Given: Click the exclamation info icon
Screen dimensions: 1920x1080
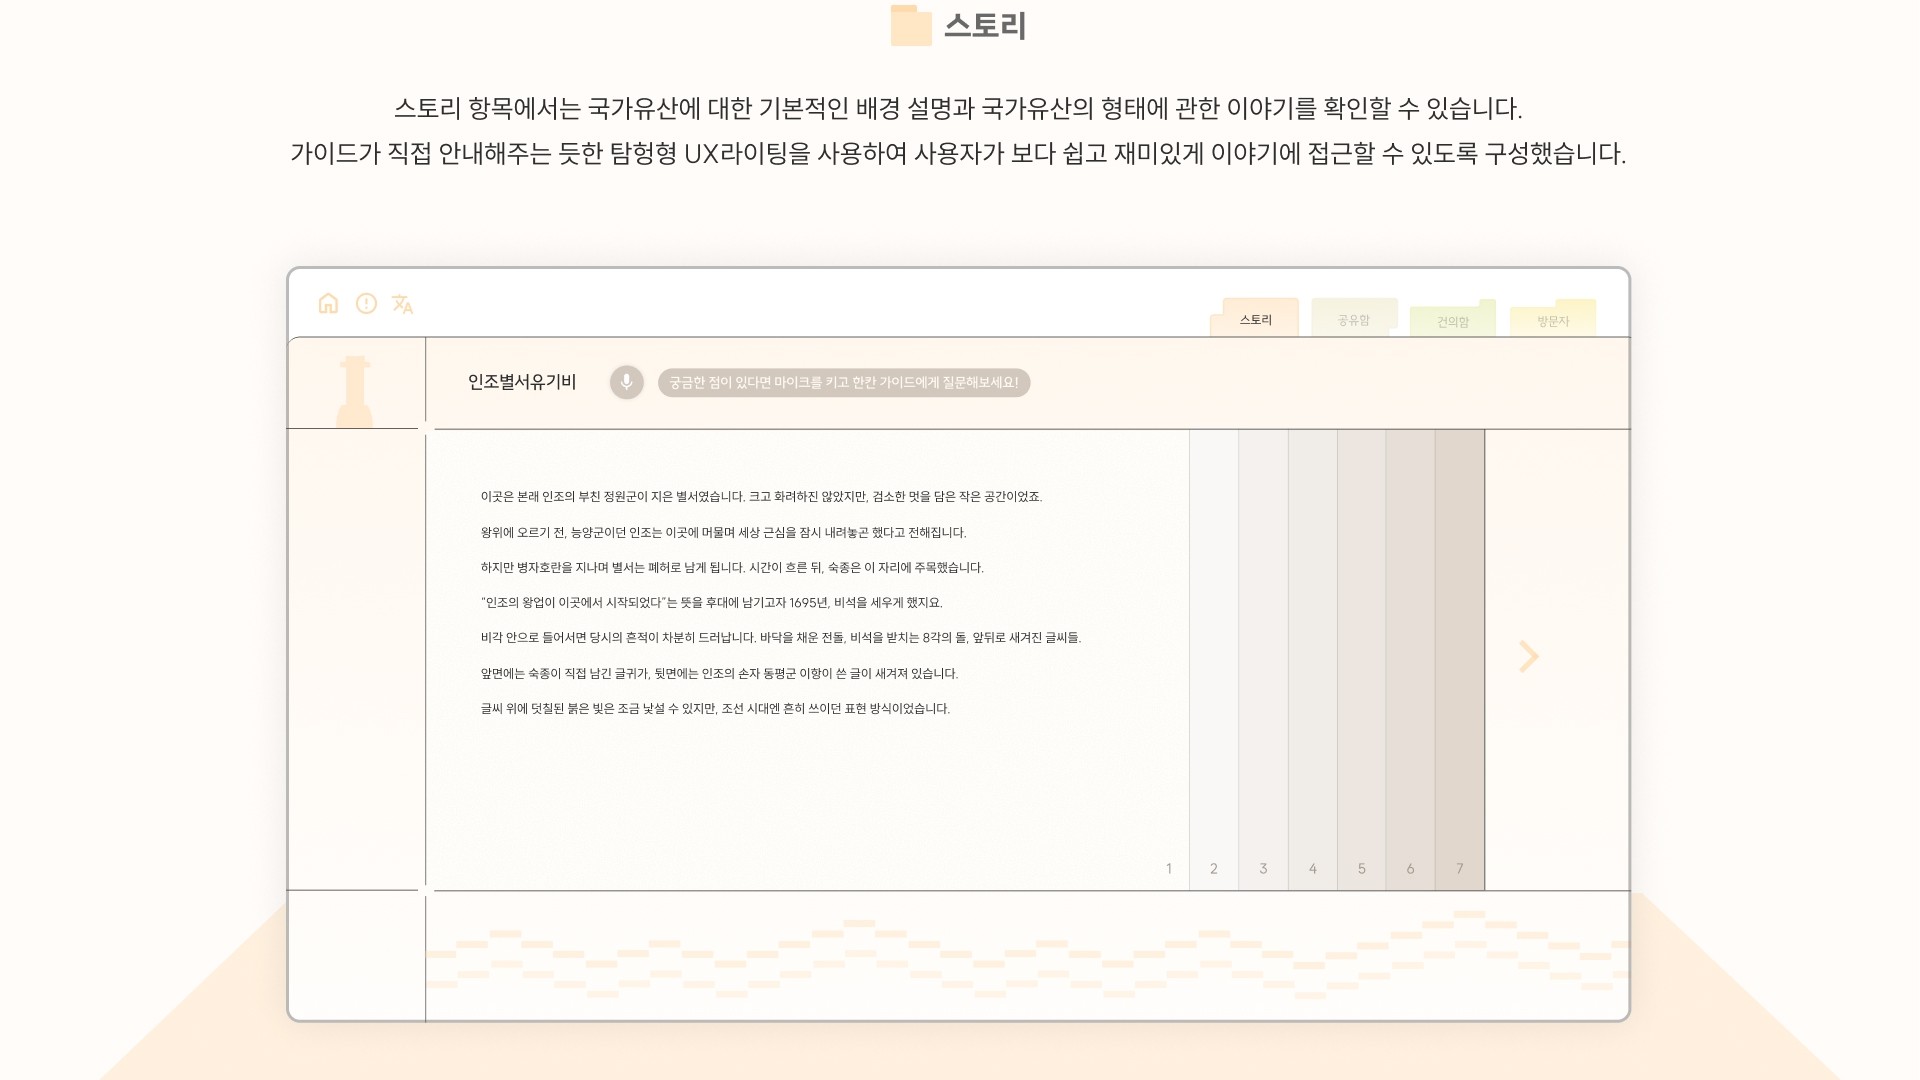Looking at the screenshot, I should click(366, 303).
